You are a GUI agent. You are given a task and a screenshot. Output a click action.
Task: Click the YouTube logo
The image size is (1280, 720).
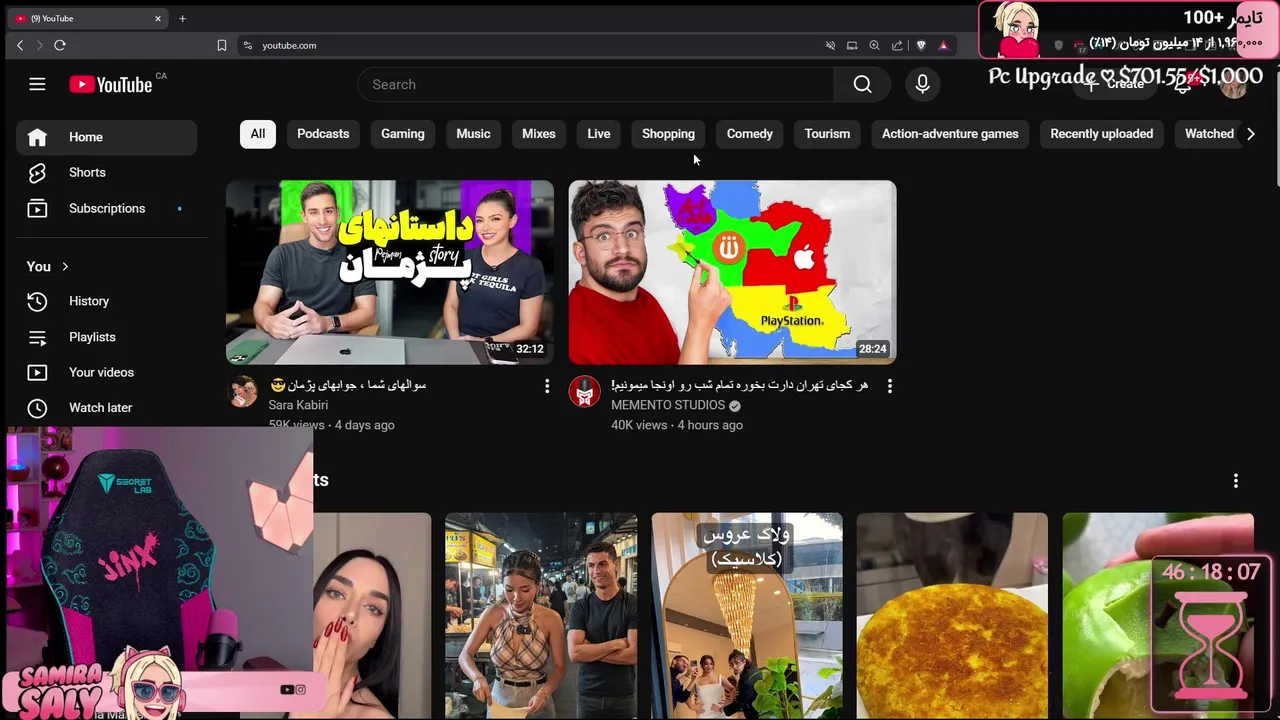click(111, 85)
